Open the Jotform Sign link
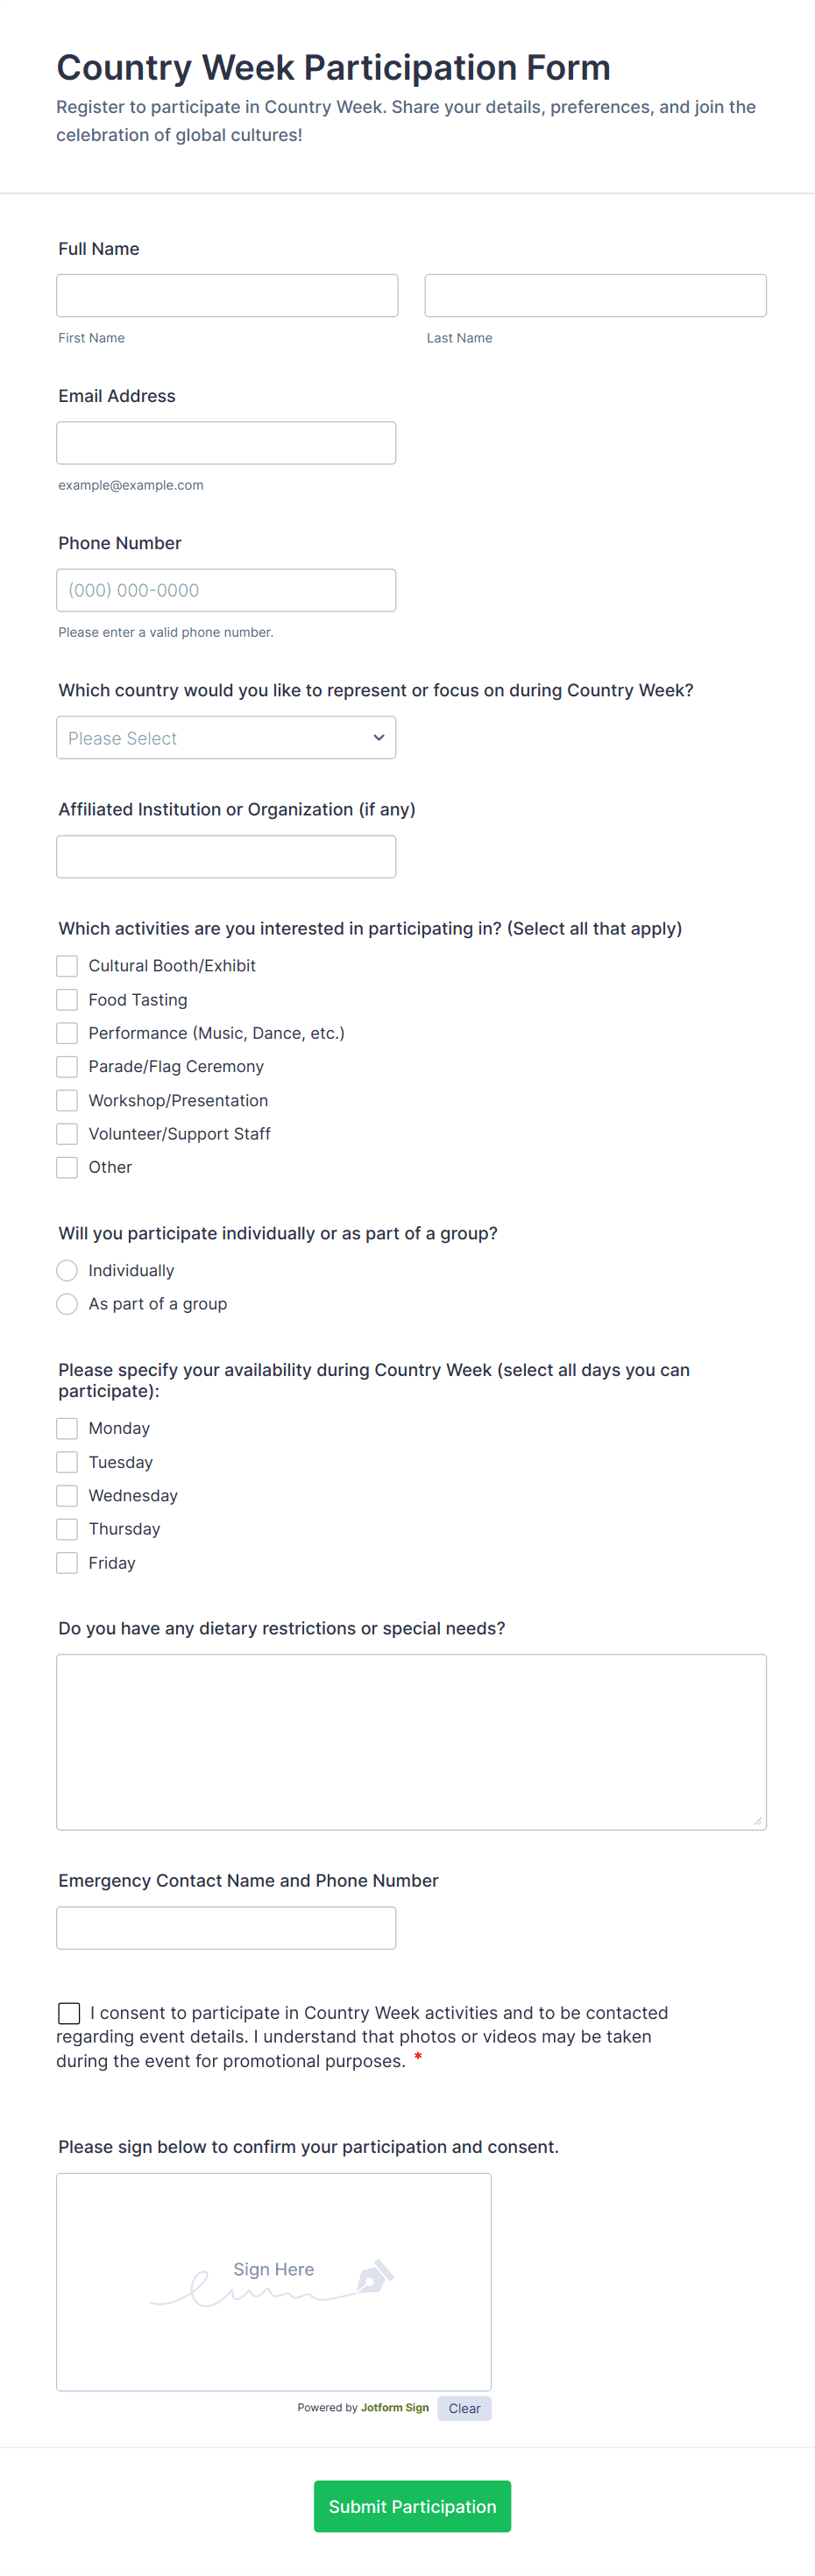 tap(395, 2408)
